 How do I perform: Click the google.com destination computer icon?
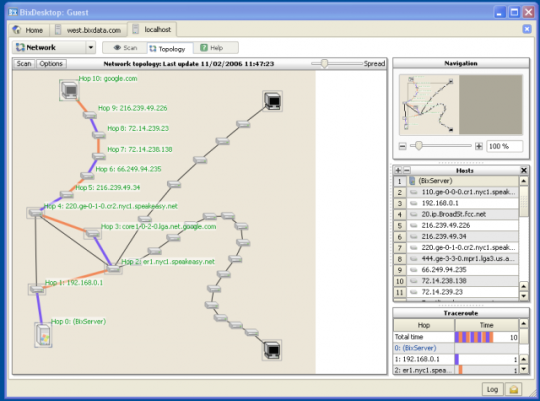[69, 90]
